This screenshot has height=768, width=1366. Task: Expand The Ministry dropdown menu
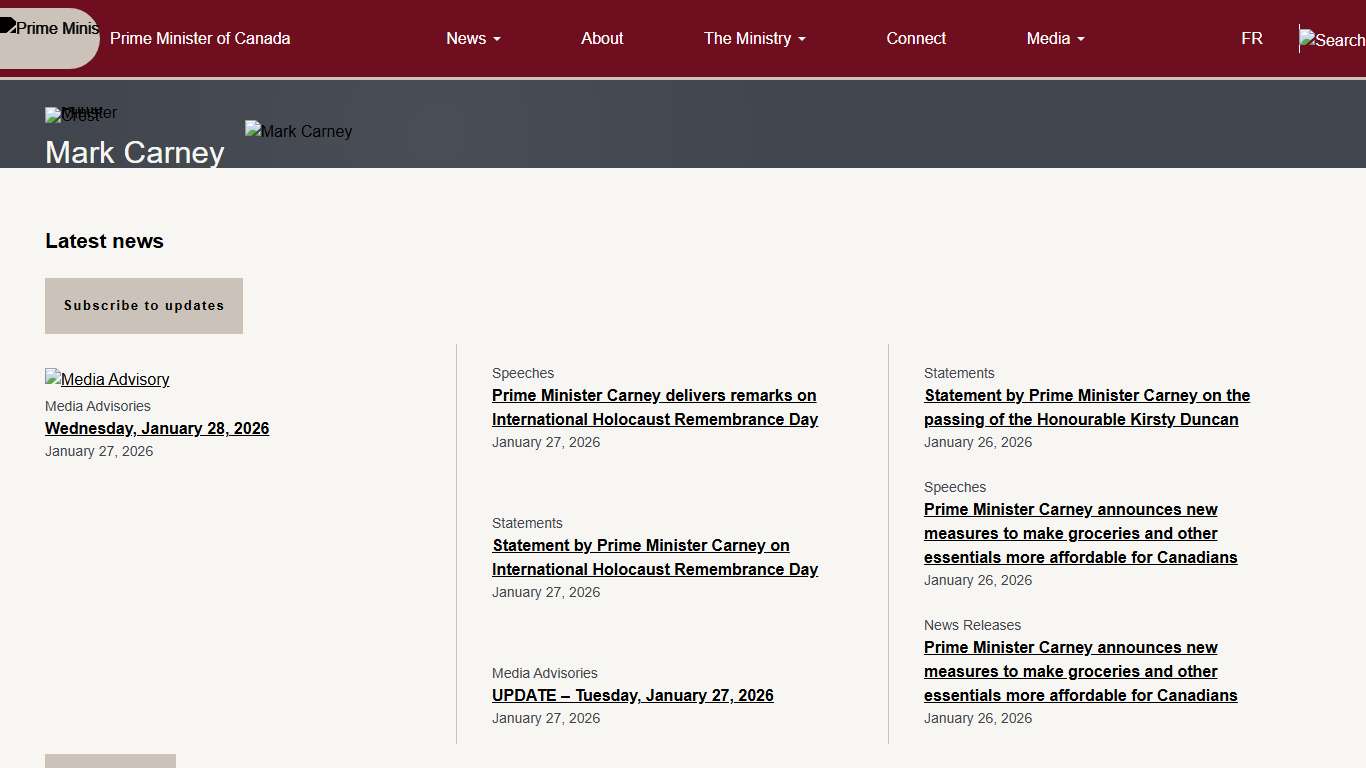[x=754, y=38]
